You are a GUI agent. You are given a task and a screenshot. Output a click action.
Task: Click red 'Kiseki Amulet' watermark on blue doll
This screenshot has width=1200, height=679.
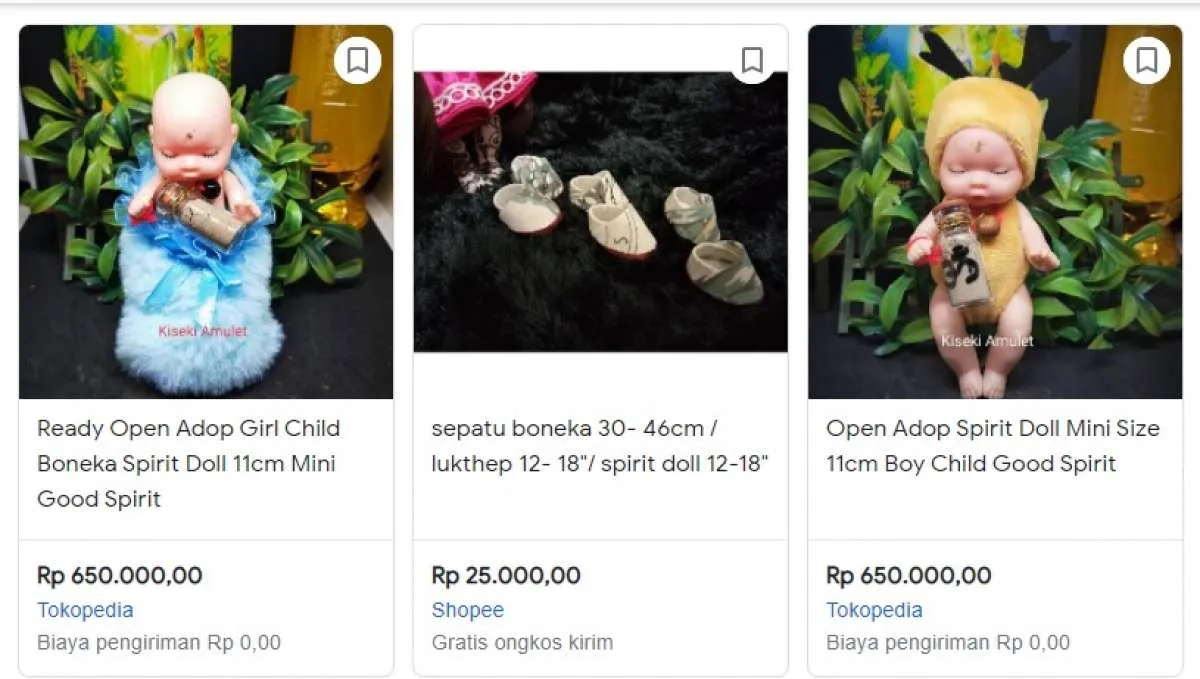(202, 331)
